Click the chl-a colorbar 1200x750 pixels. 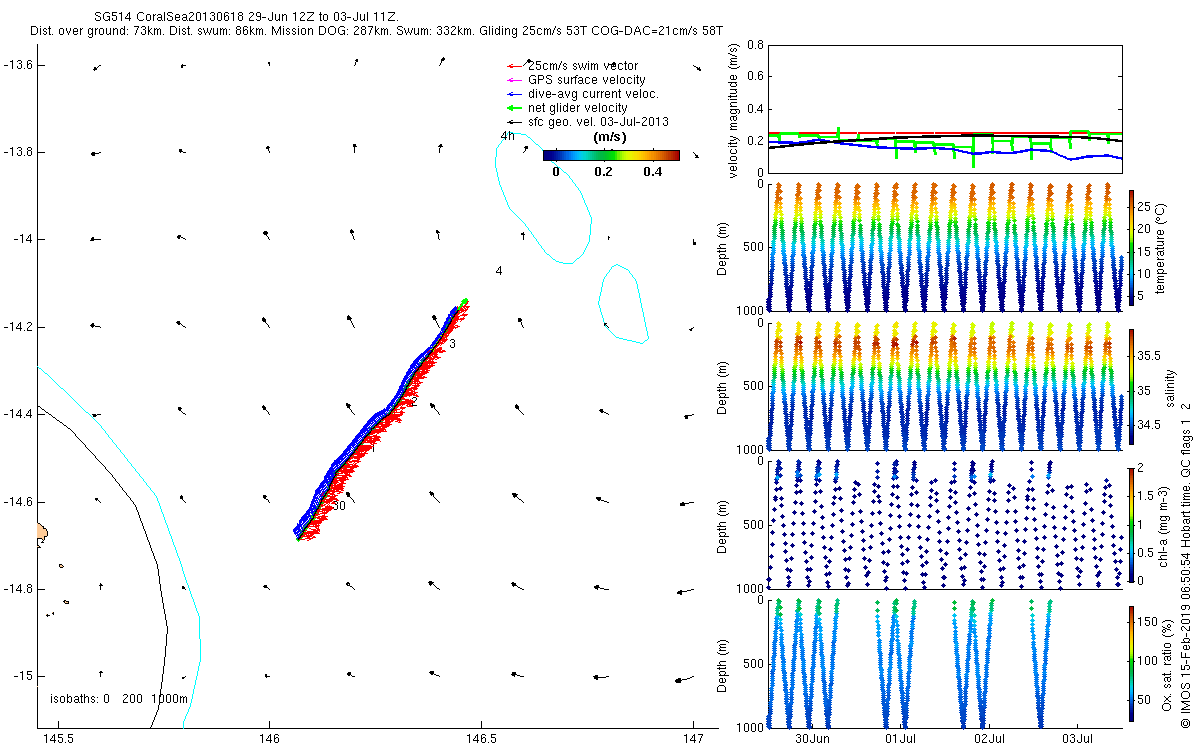click(1131, 524)
